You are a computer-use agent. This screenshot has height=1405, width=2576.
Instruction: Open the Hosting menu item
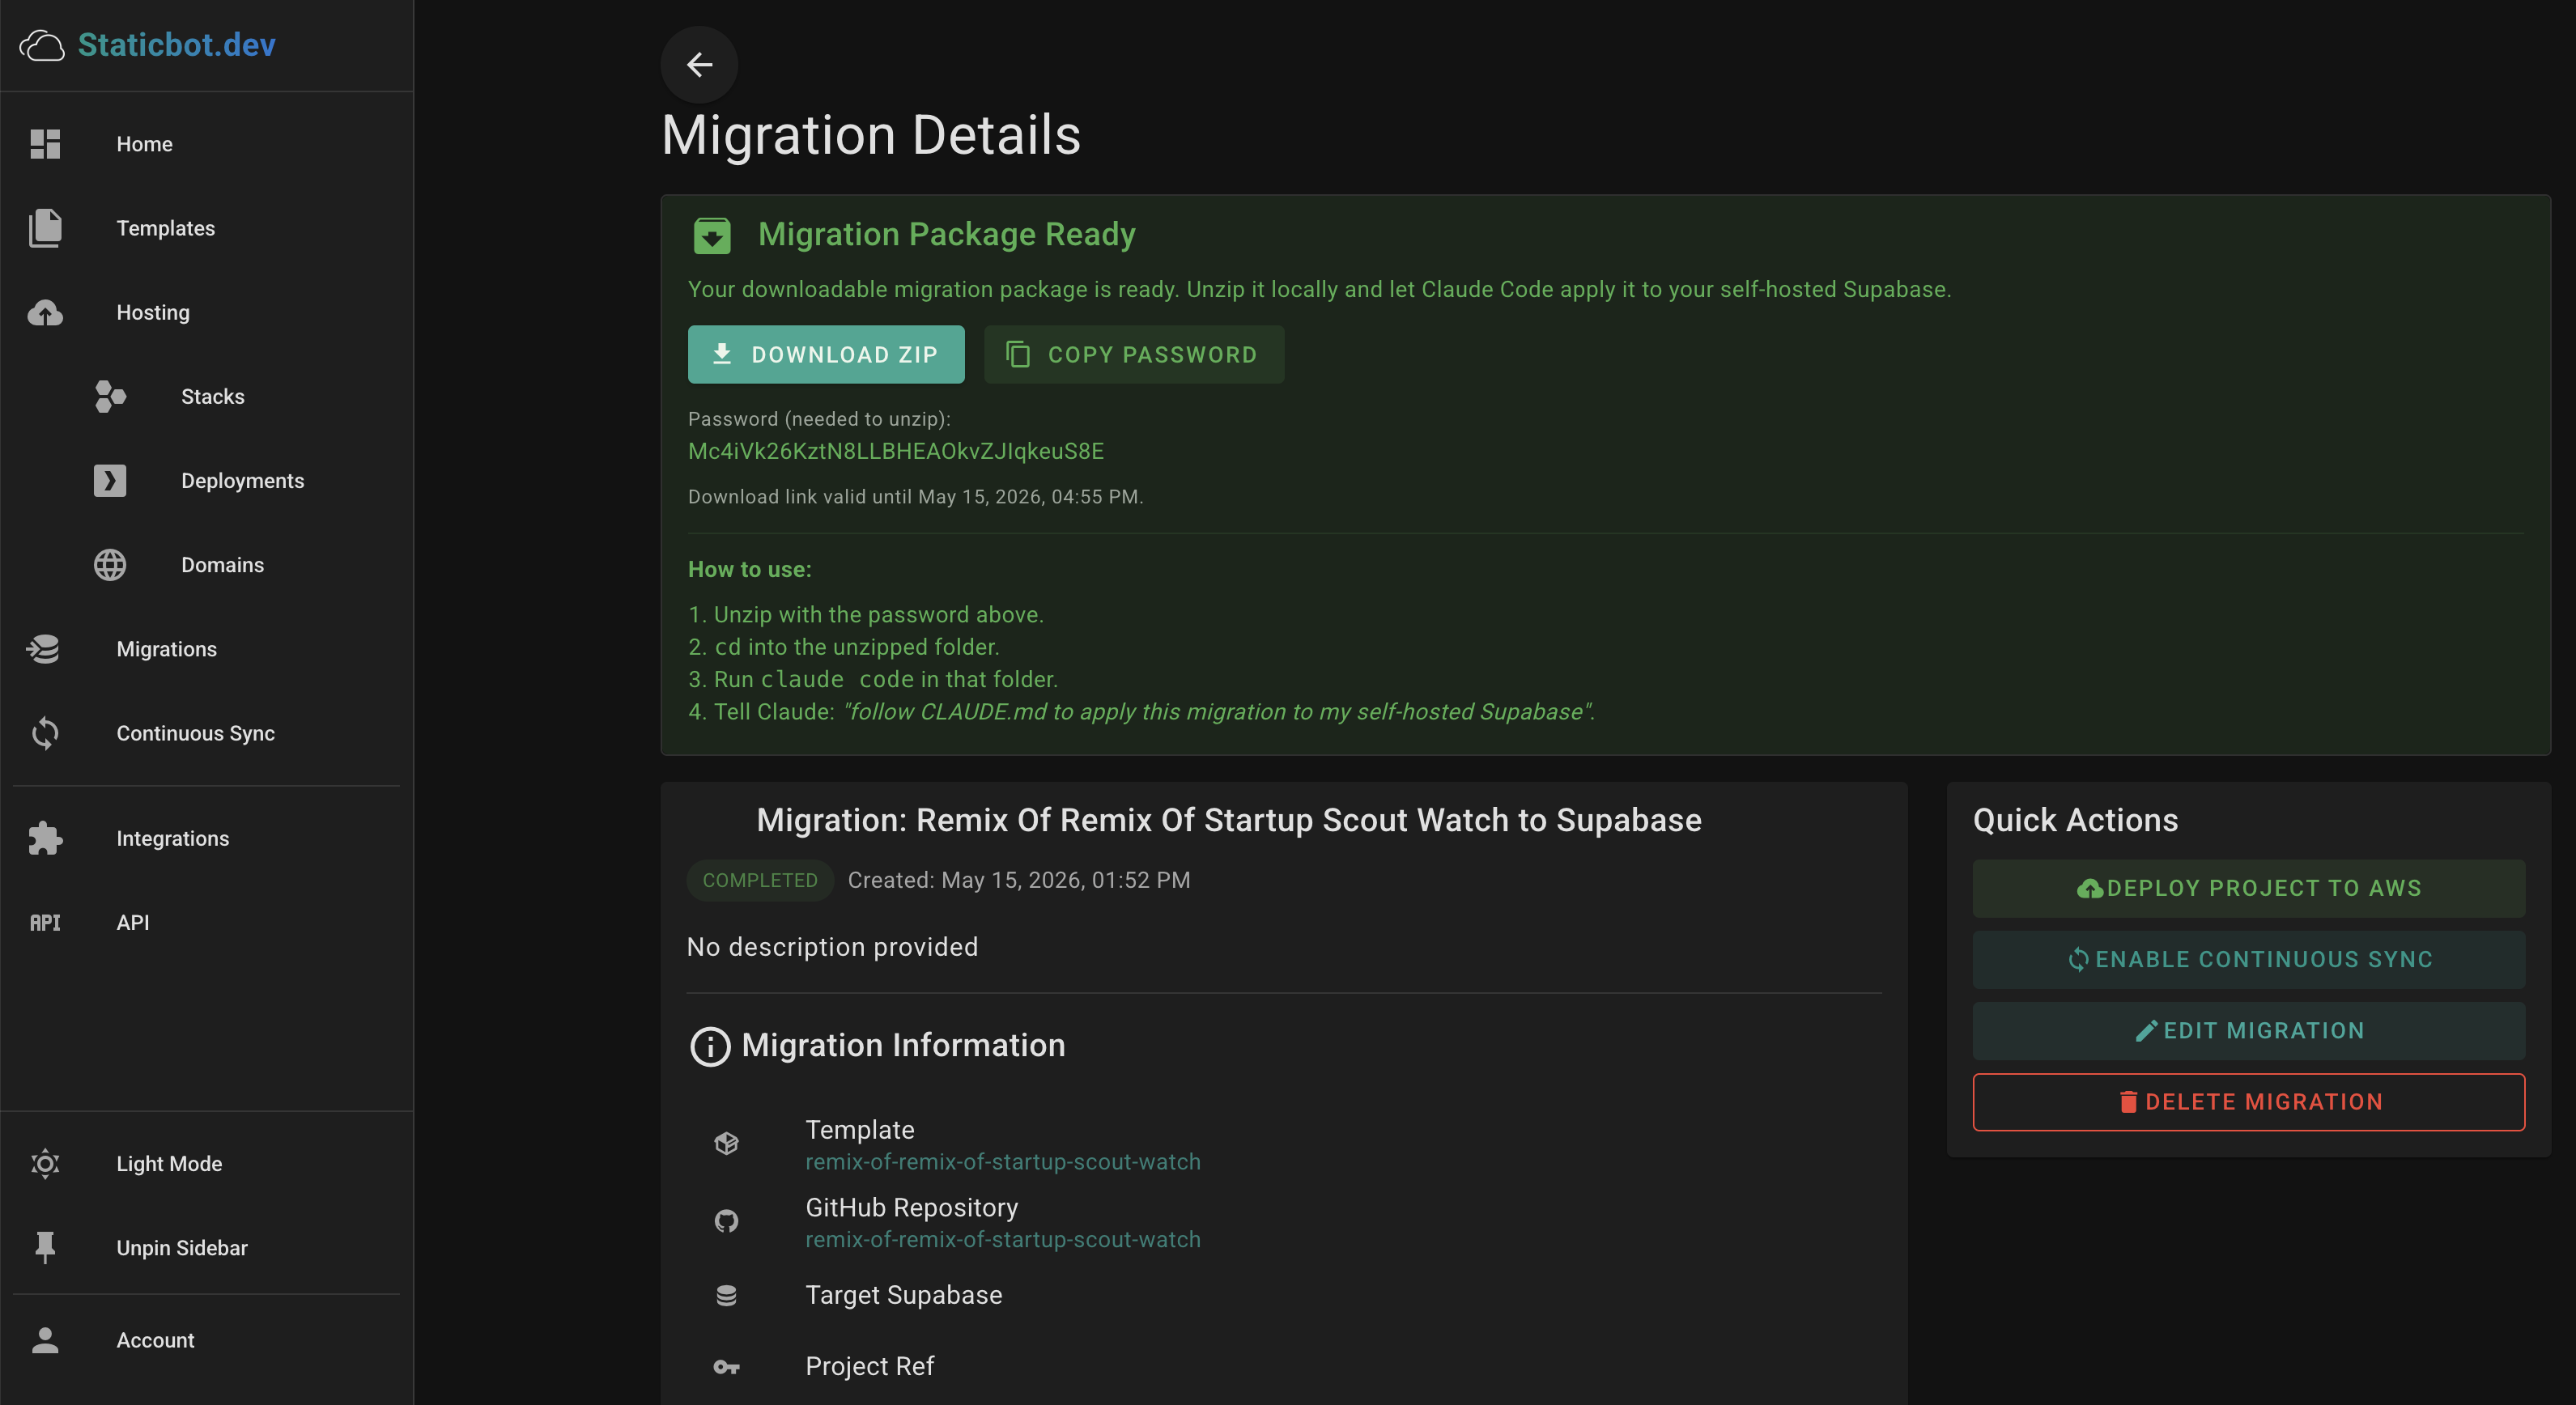point(153,312)
